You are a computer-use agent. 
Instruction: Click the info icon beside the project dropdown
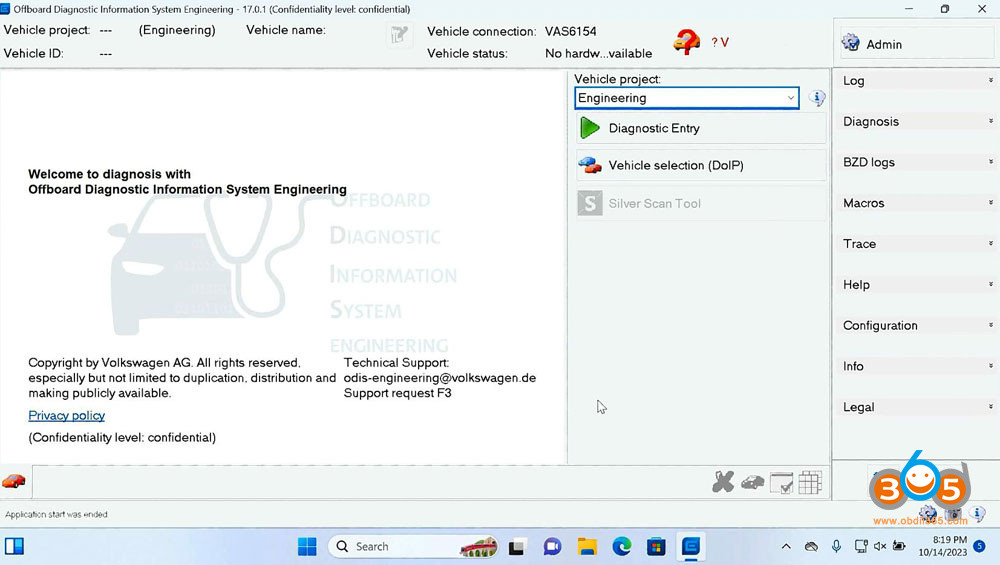(x=817, y=98)
